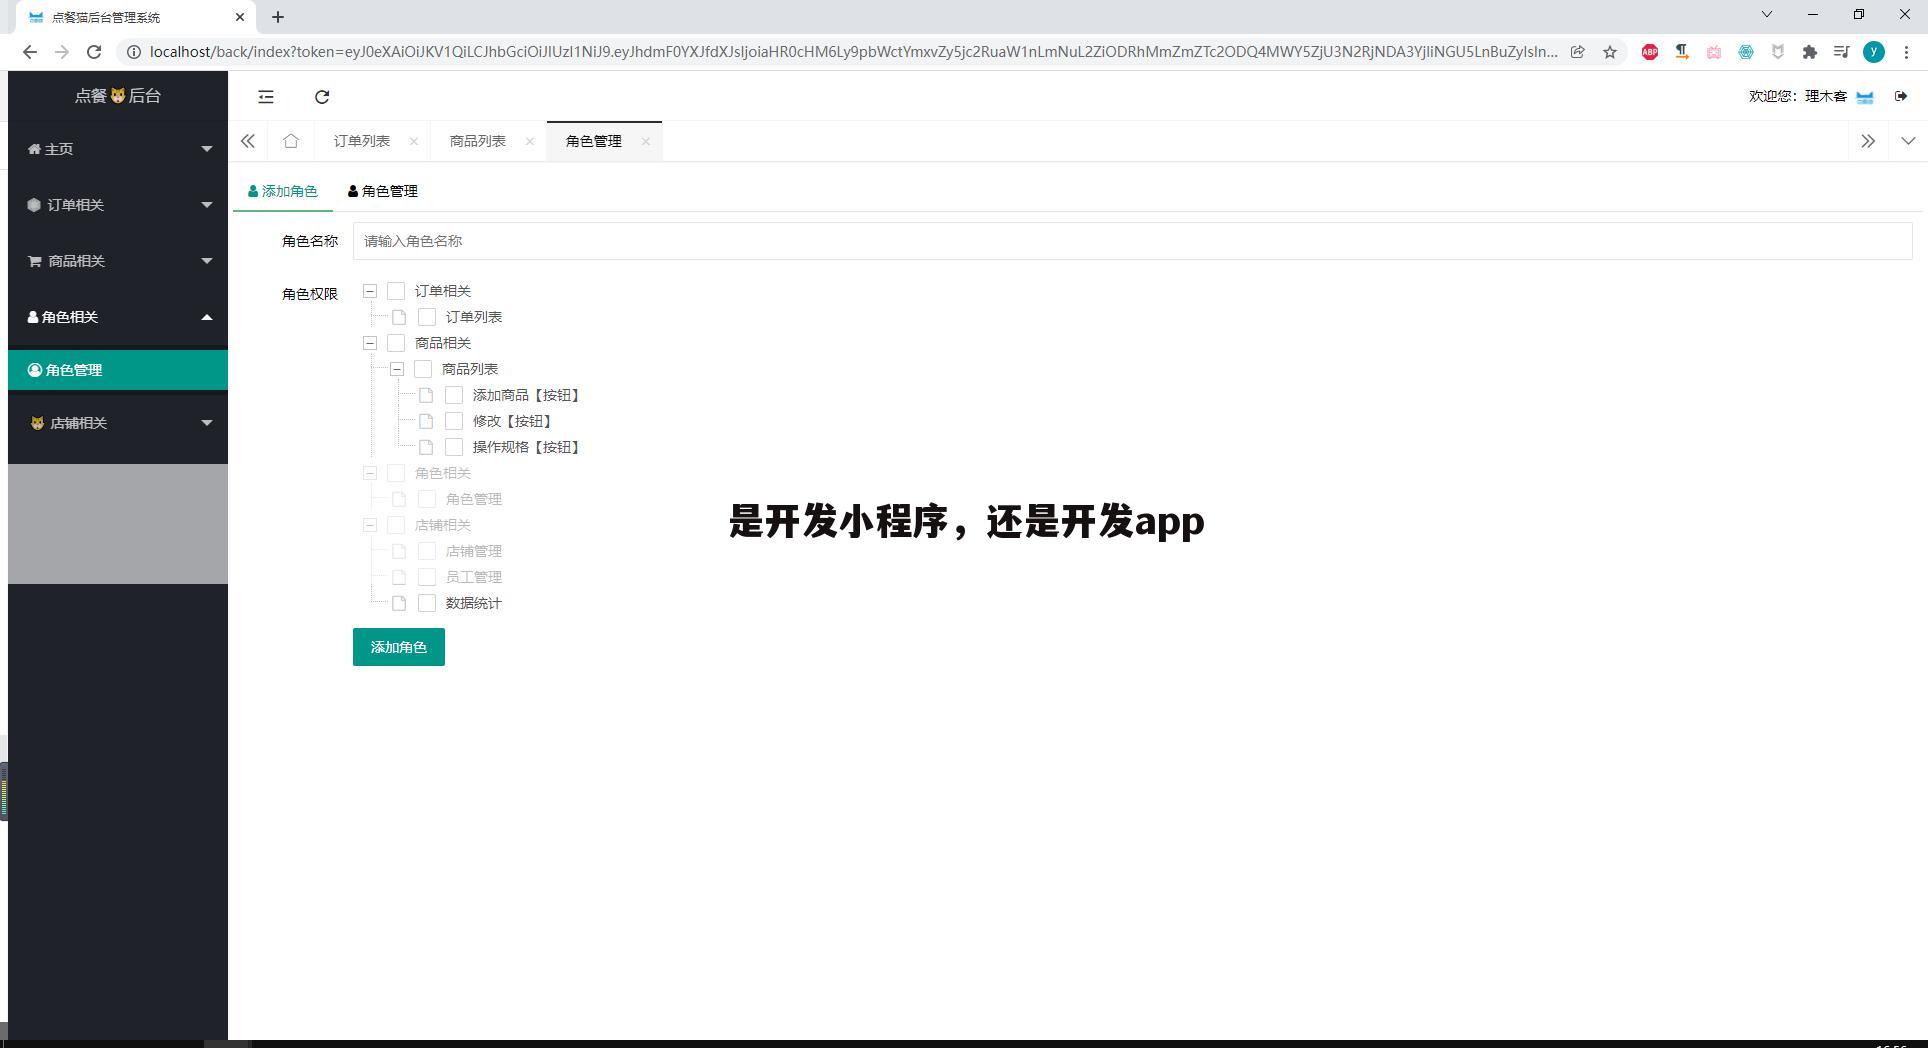Check the 订单列表 permission checkbox
The width and height of the screenshot is (1928, 1048).
point(427,316)
